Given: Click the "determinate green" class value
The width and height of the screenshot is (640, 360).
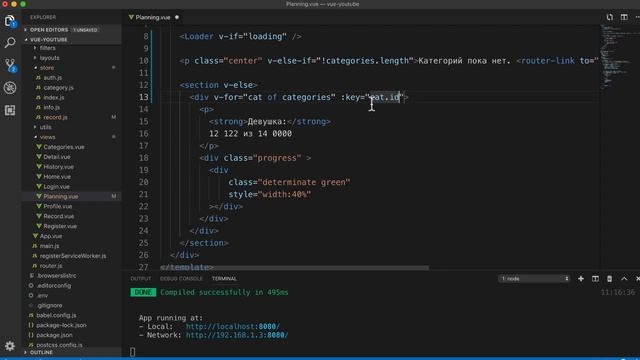Looking at the screenshot, I should click(304, 182).
